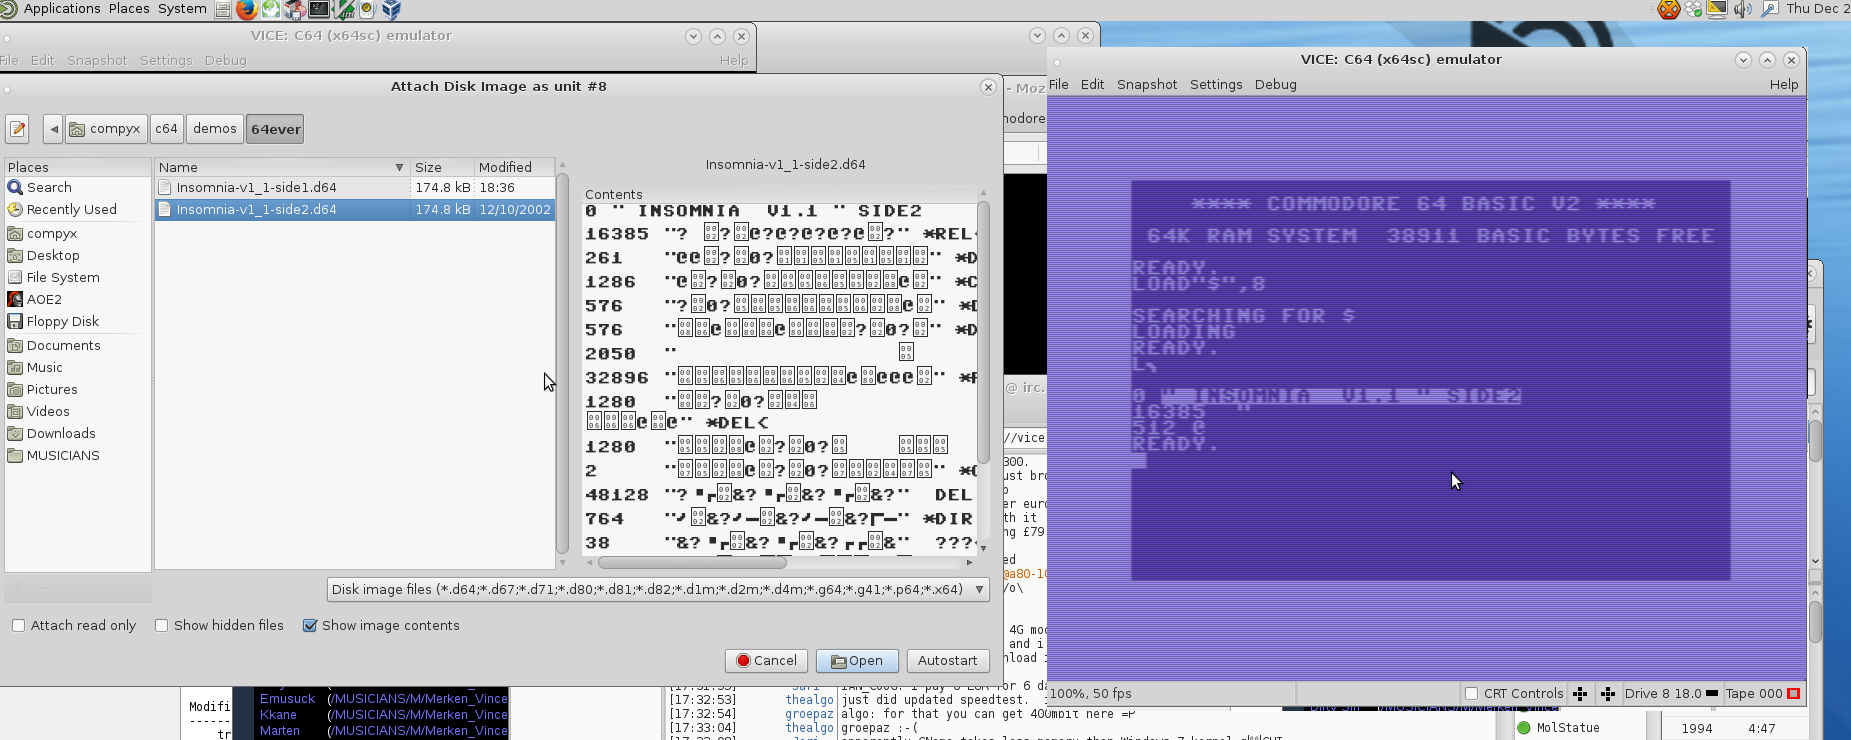The width and height of the screenshot is (1851, 740).
Task: Open the File menu in right VICE window
Action: (x=1059, y=85)
